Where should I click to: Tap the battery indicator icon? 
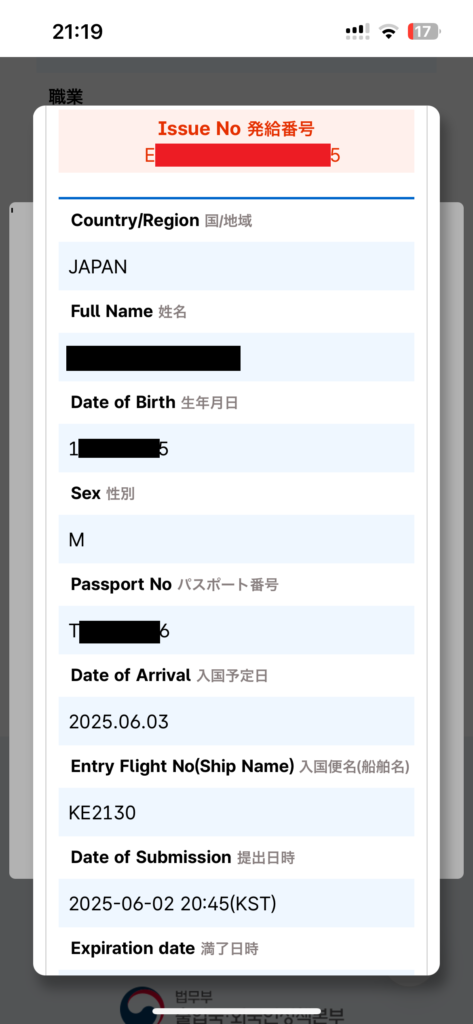[x=424, y=32]
